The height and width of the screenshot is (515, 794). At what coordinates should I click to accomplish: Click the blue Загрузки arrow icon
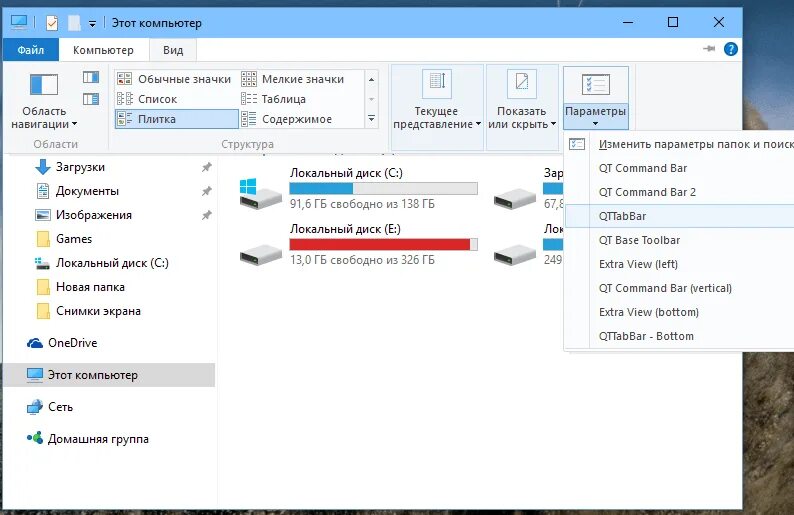click(43, 167)
